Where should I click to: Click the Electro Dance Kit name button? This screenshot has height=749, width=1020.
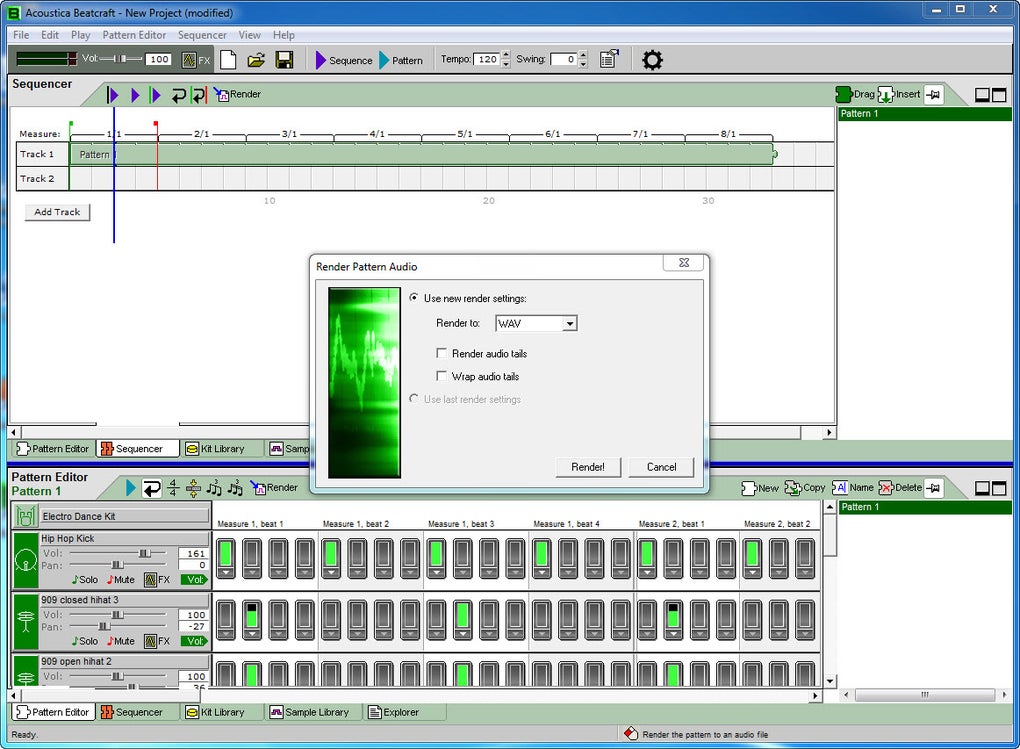pyautogui.click(x=124, y=516)
